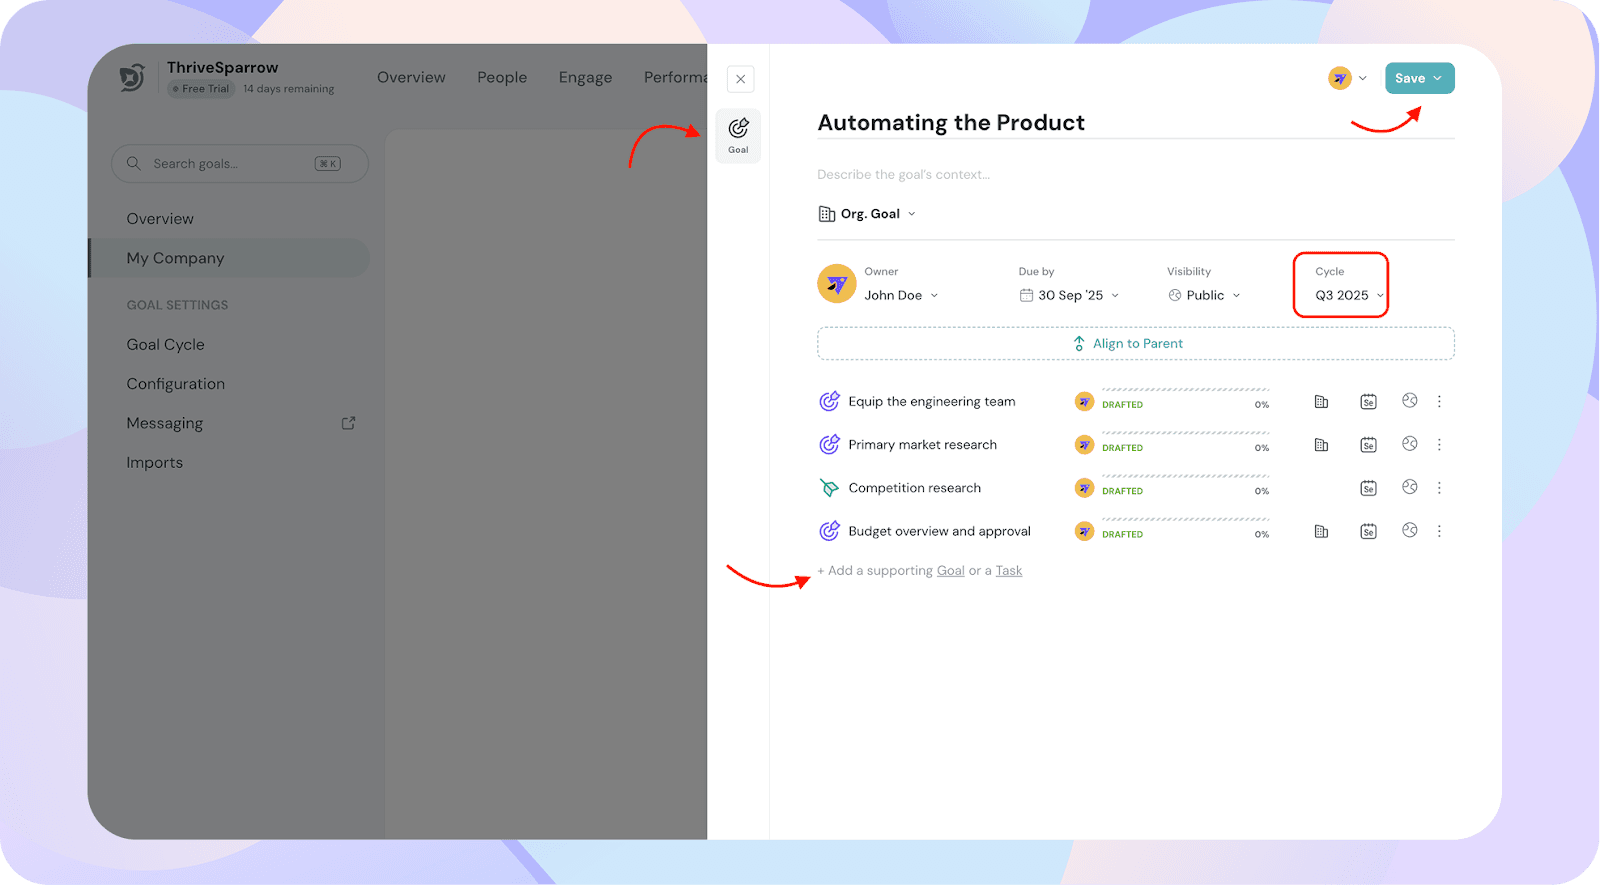Open the Owner dropdown showing John Doe

click(x=901, y=295)
